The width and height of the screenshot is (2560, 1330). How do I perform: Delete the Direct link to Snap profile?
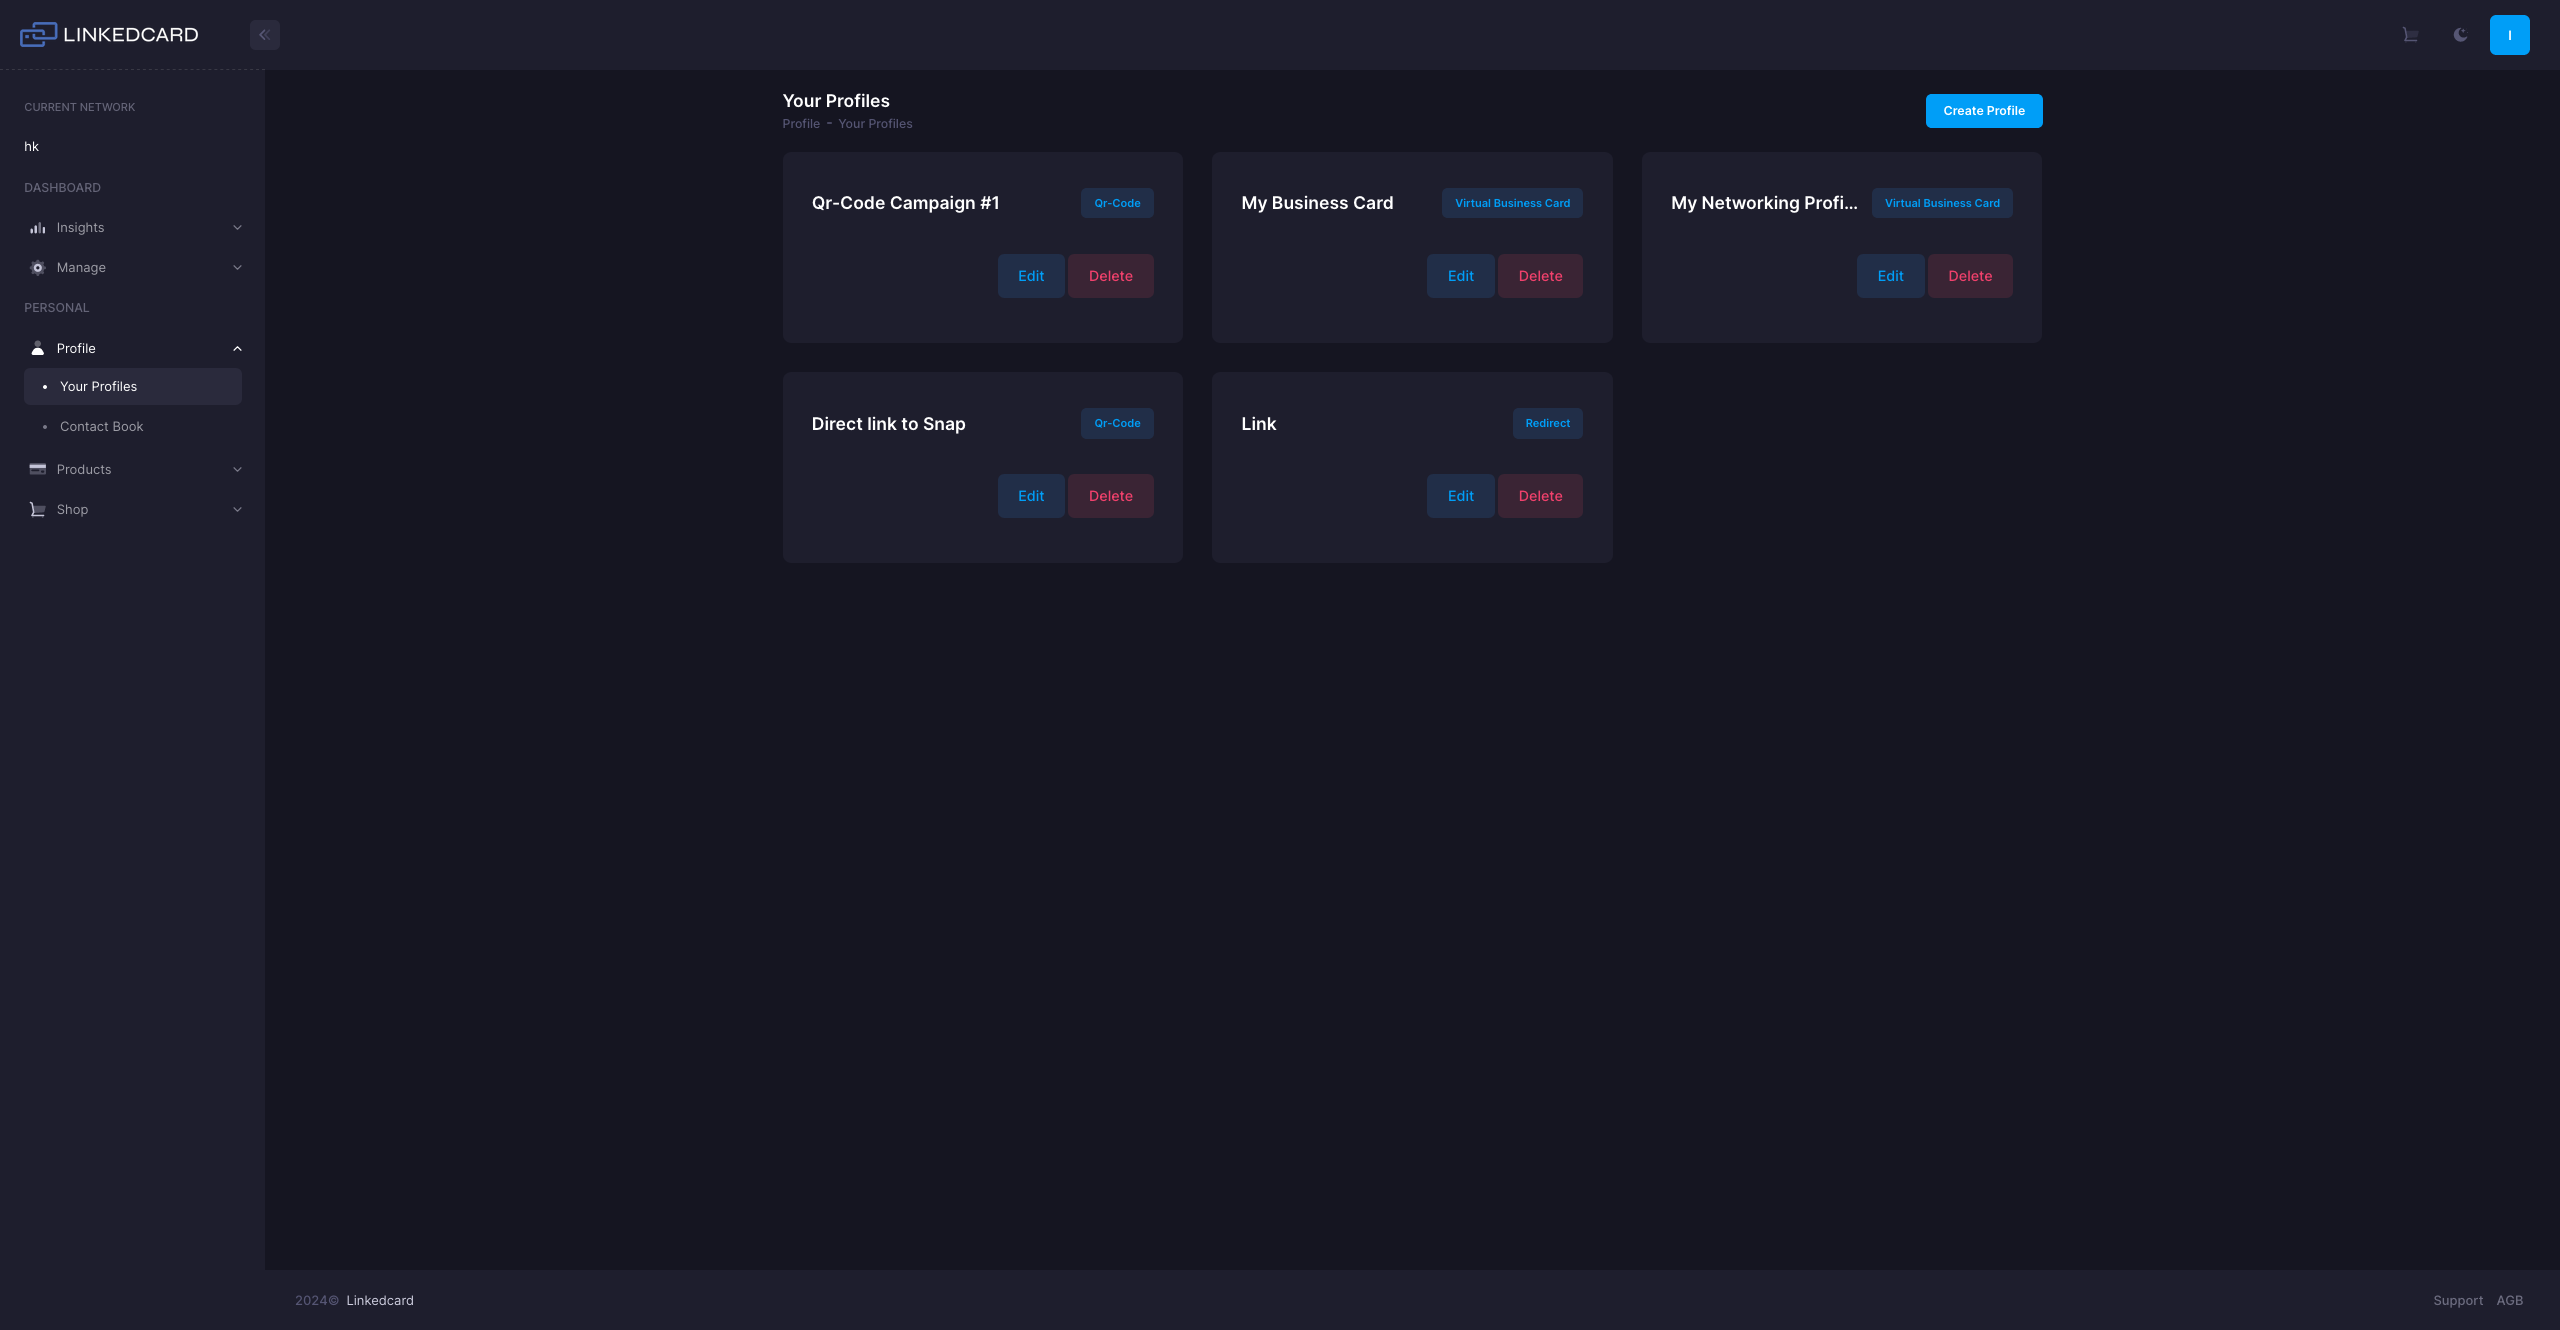[x=1110, y=496]
